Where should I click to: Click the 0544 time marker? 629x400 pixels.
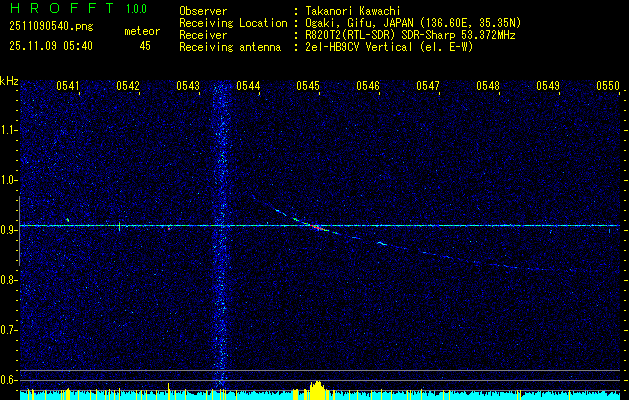248,85
